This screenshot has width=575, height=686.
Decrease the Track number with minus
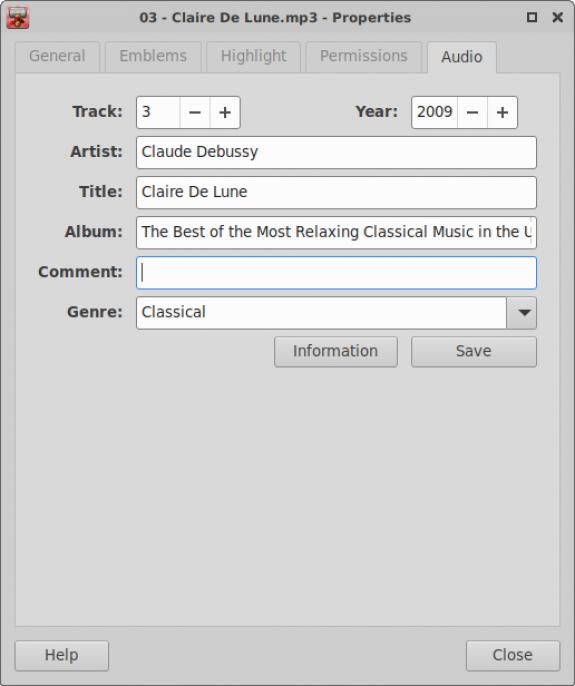coord(195,112)
